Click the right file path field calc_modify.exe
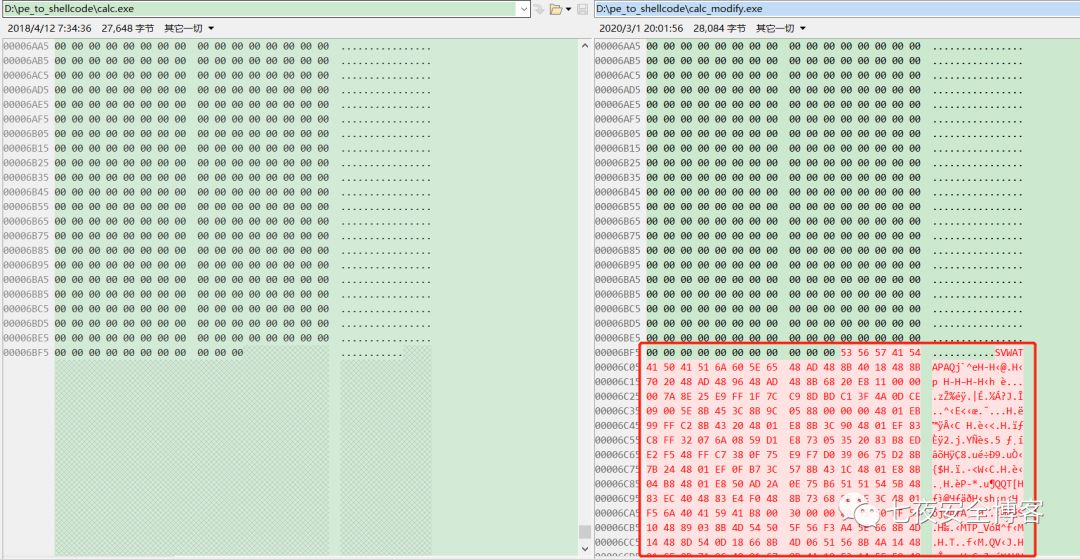The width and height of the screenshot is (1080, 559). [836, 9]
